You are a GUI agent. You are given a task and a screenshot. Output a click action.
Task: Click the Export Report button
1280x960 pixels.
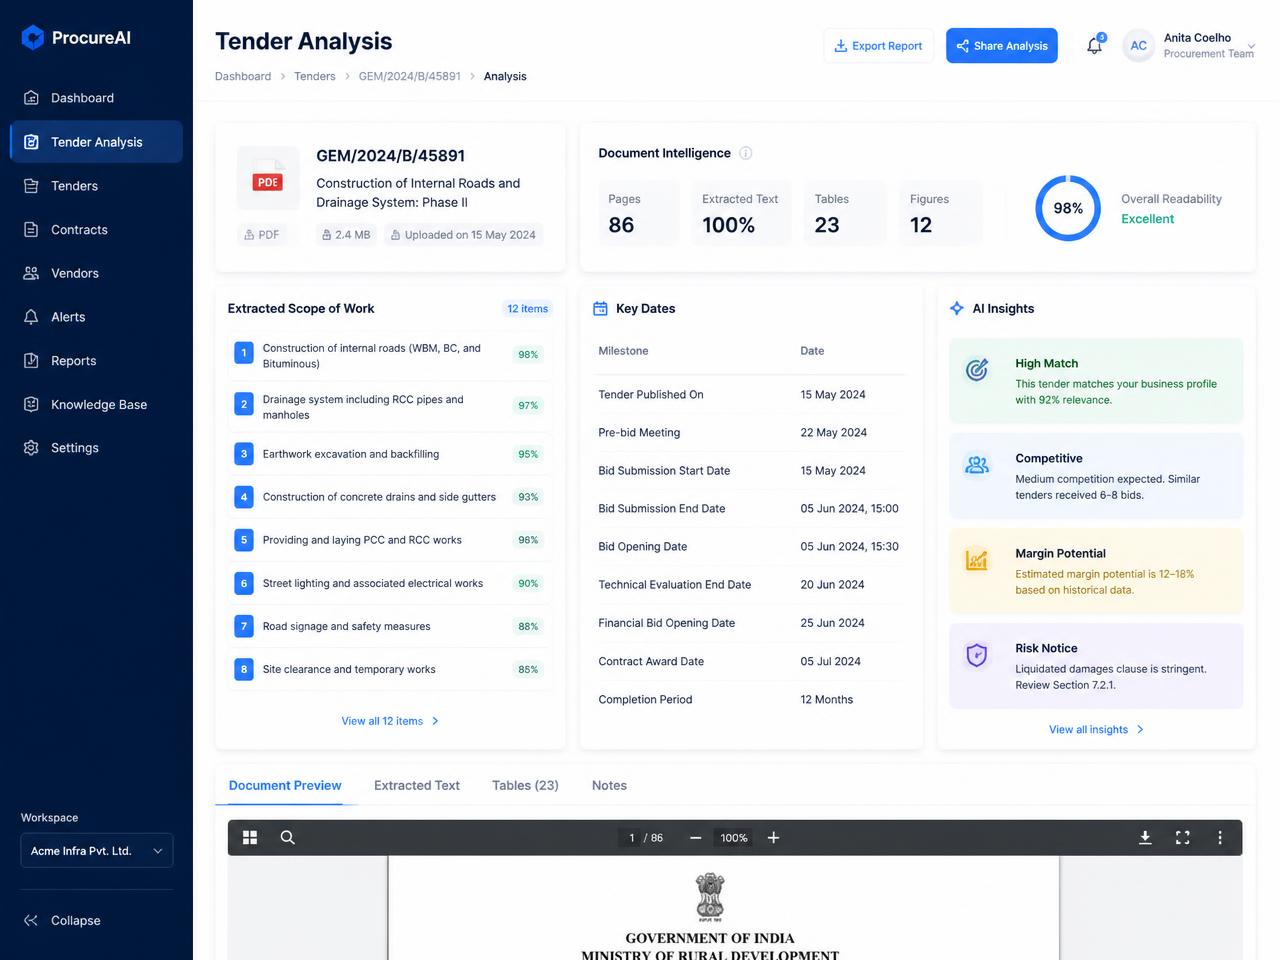click(x=879, y=46)
